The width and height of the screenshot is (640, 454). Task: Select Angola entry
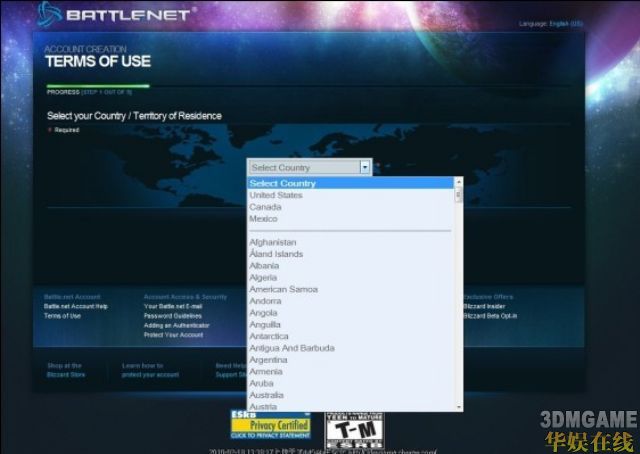click(x=350, y=313)
